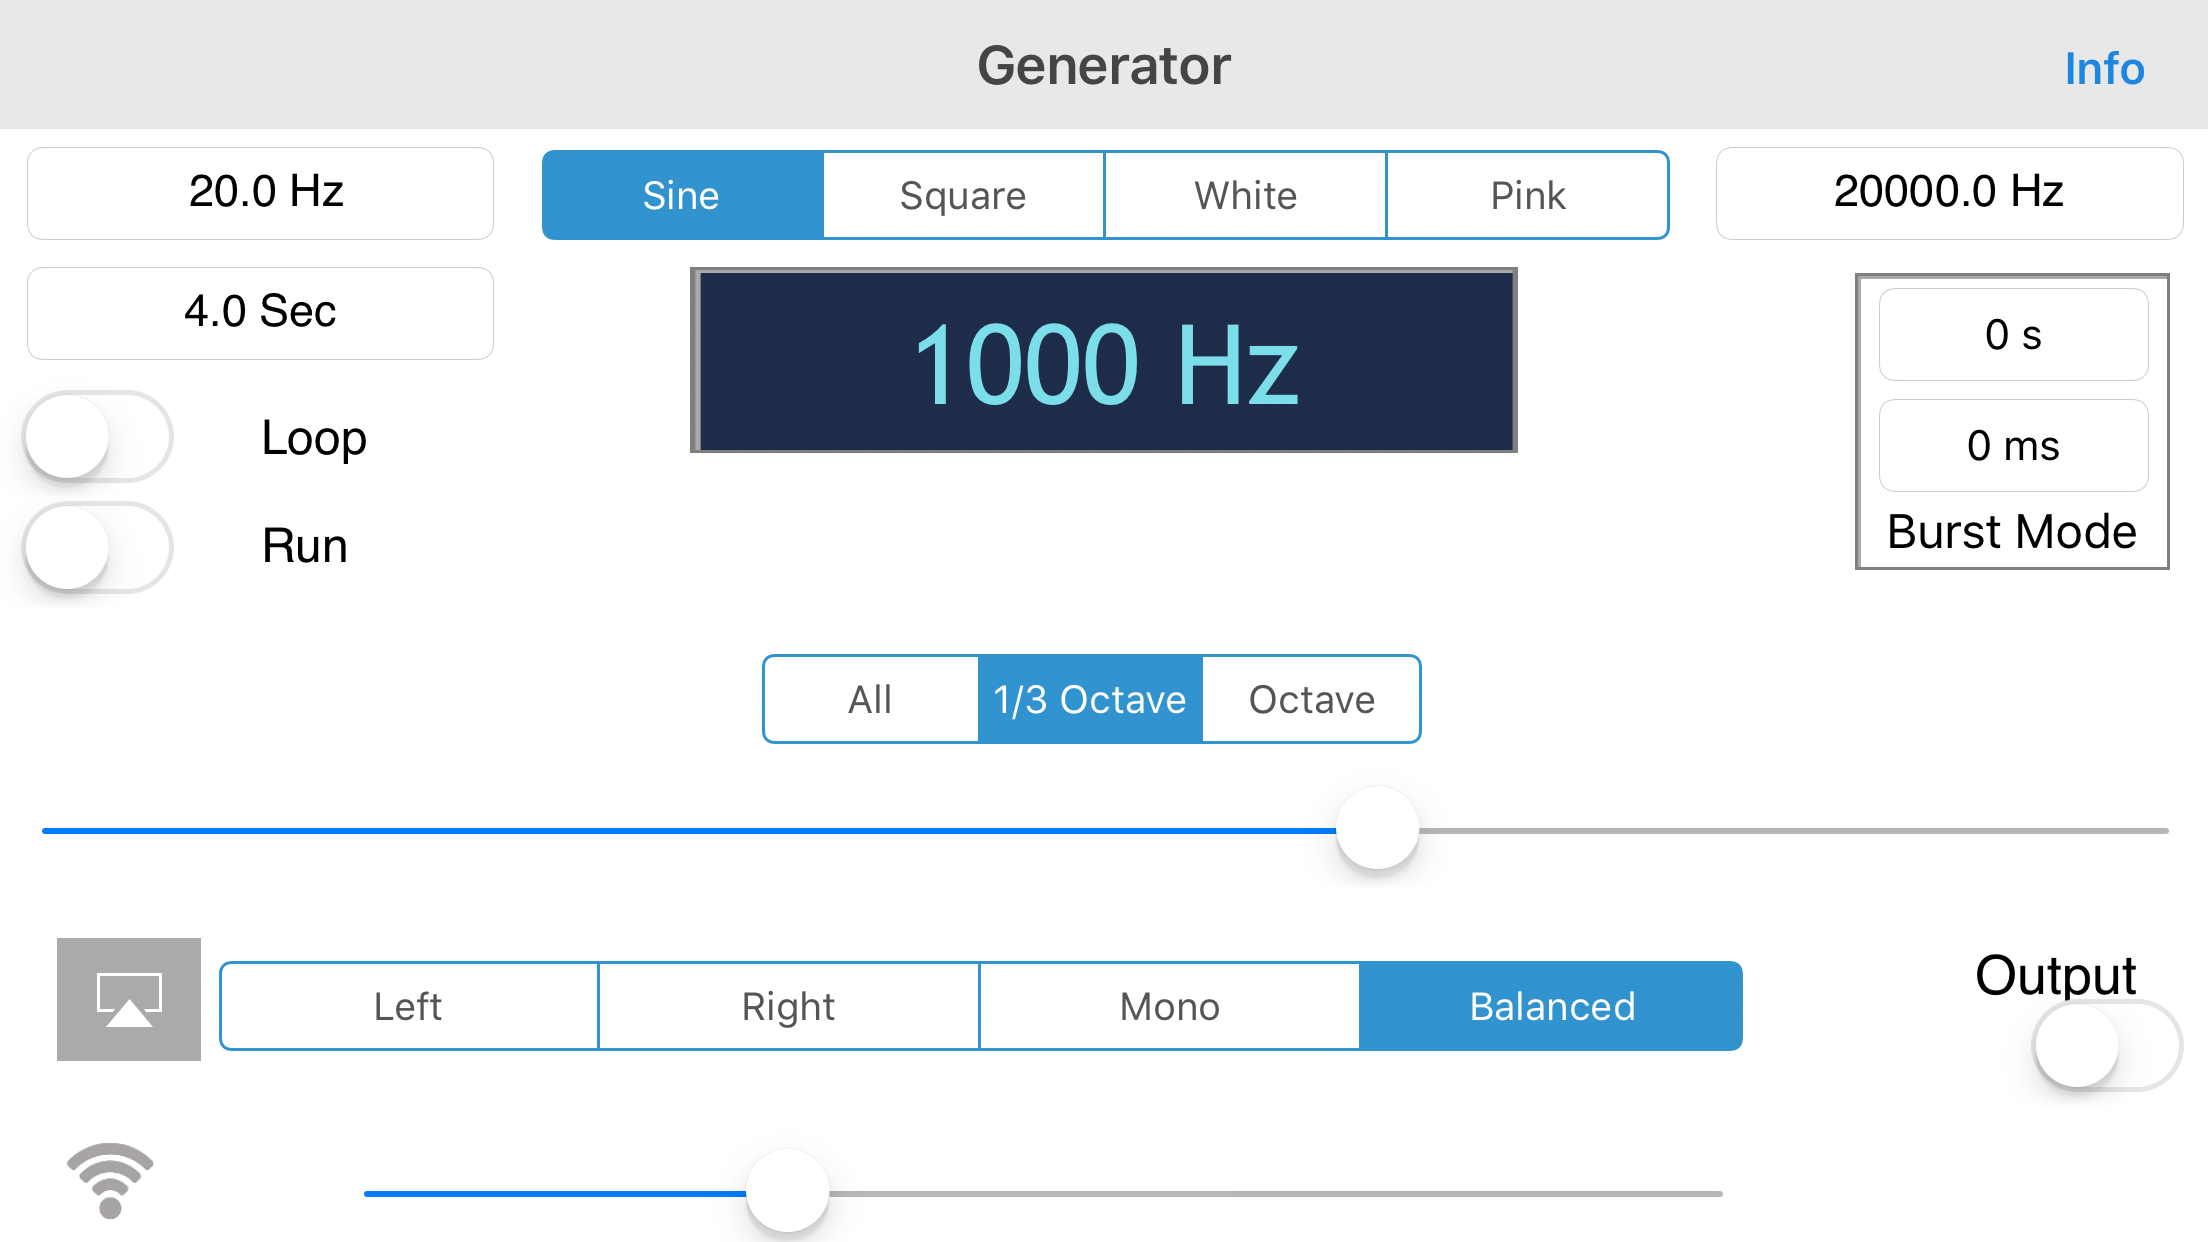Route output to Right channel
2208x1242 pixels.
point(789,1006)
